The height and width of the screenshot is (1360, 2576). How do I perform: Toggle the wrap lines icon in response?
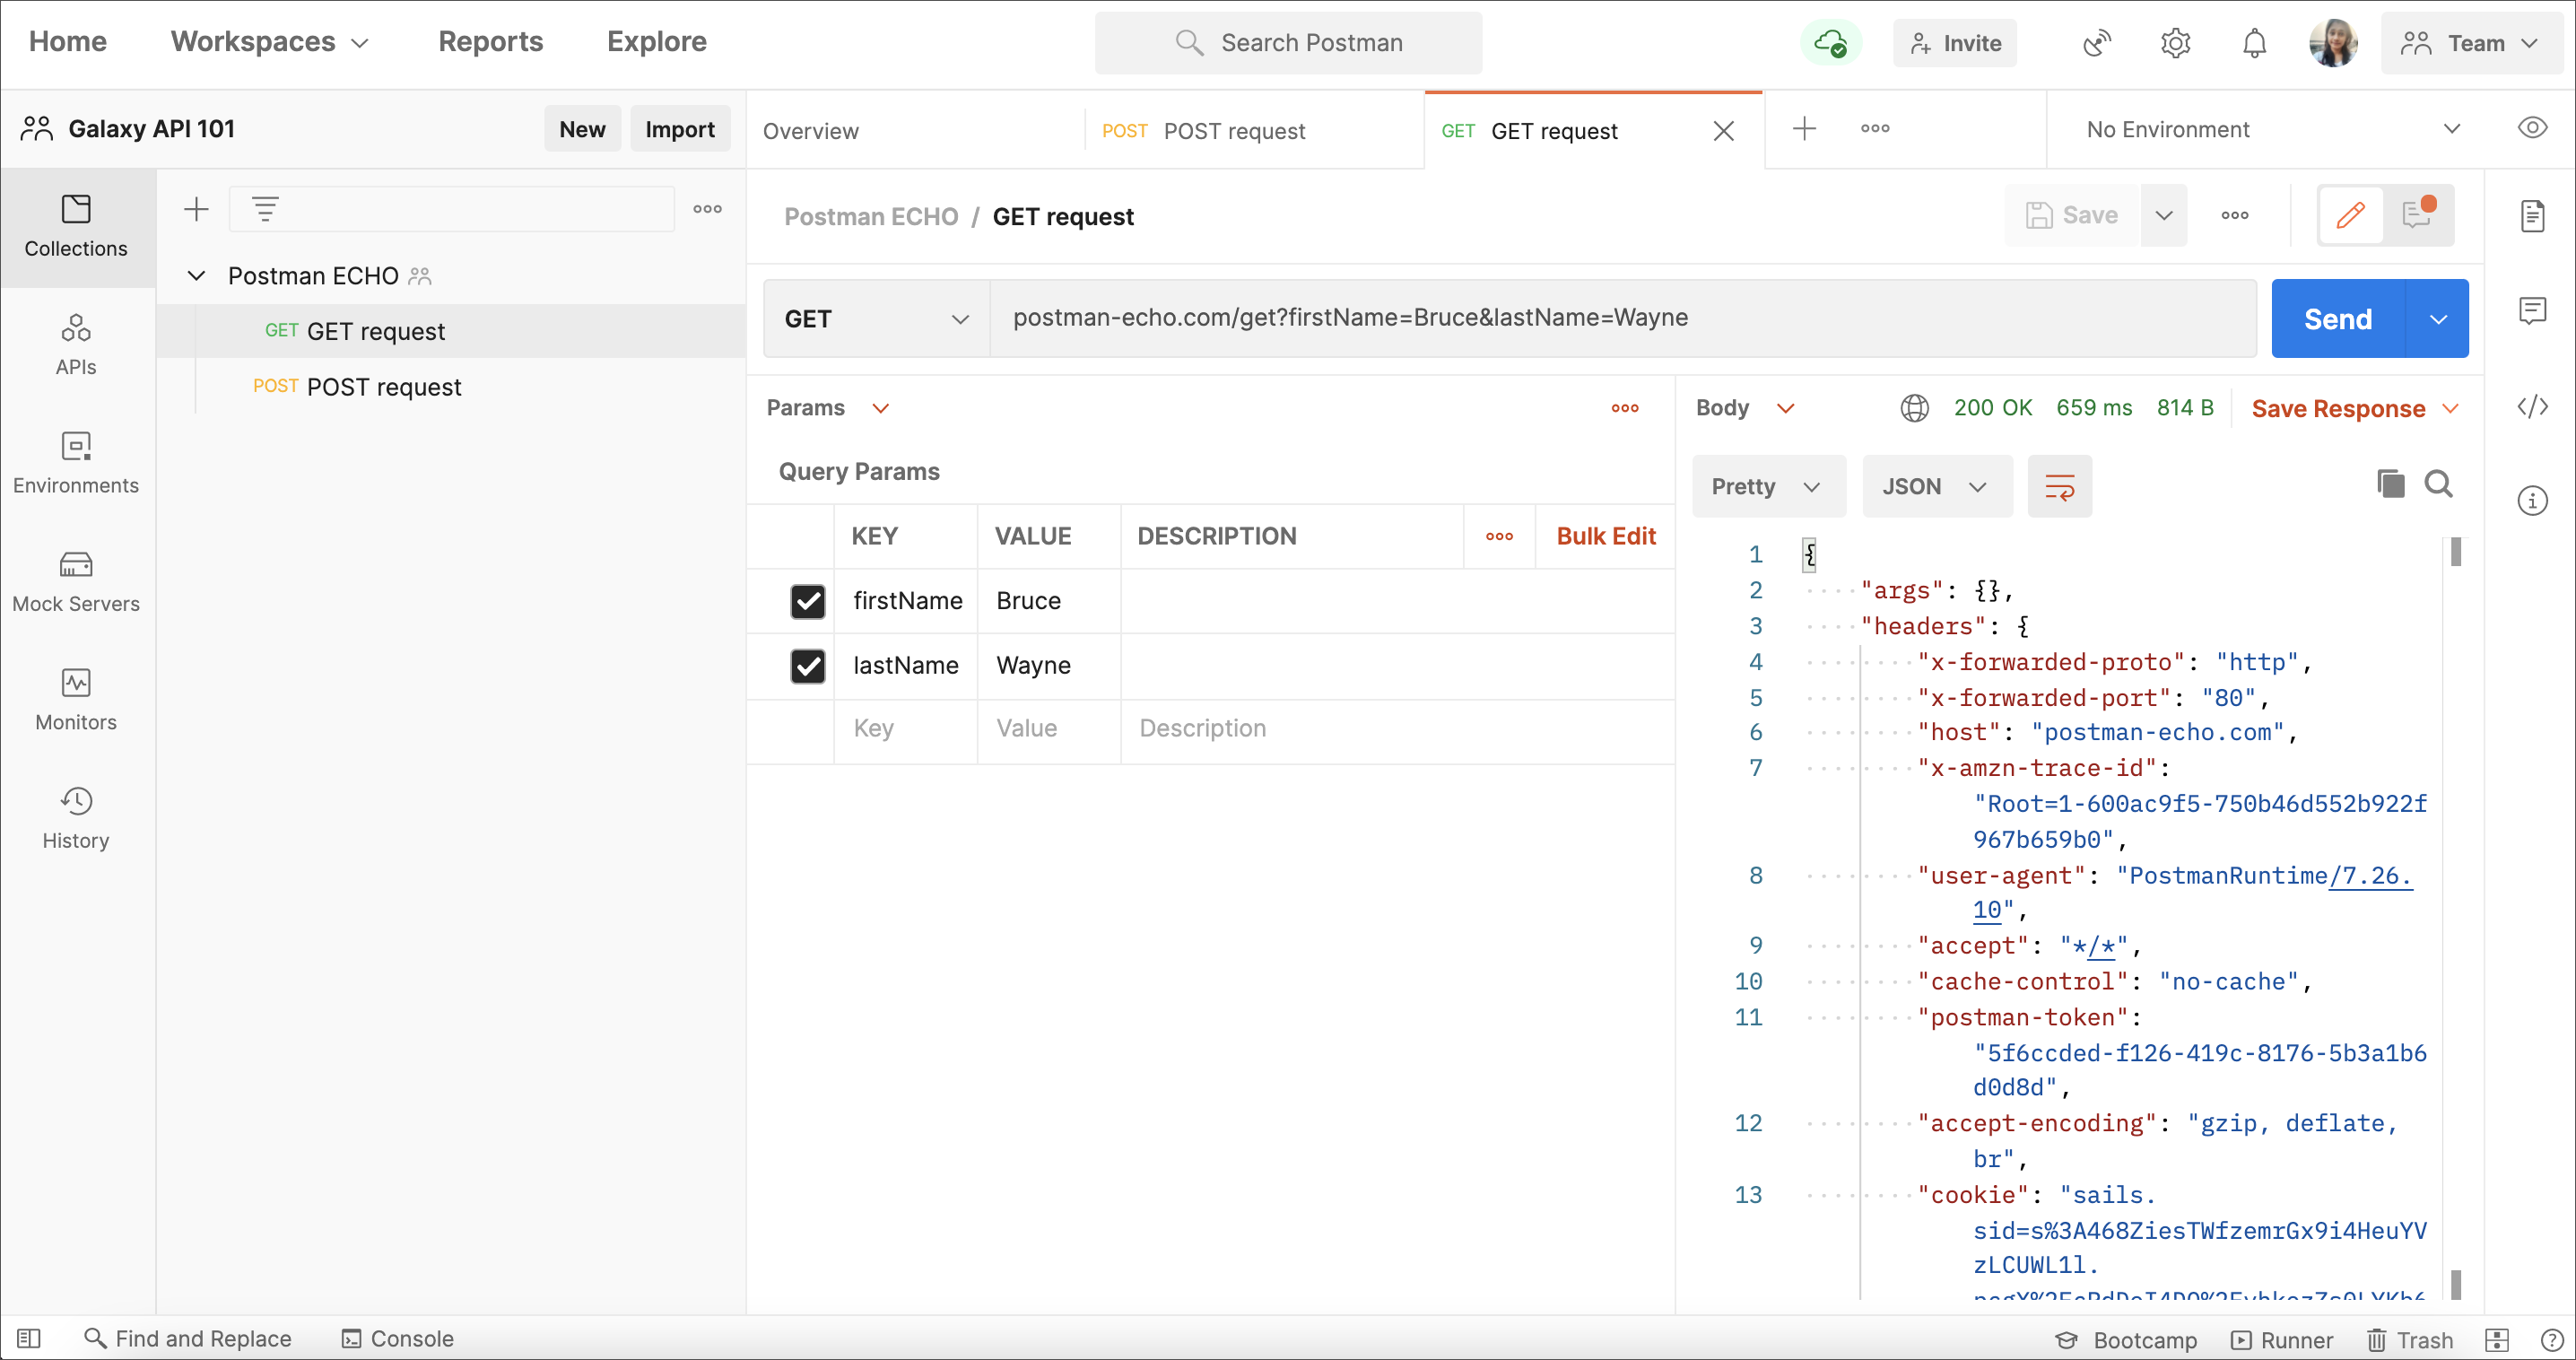[2059, 487]
